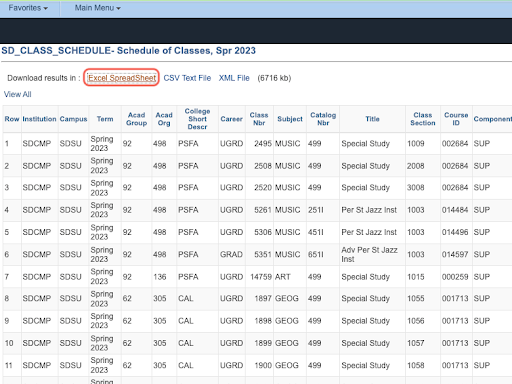Screen dimensions: 512x384
Task: Click the Campus column header
Action: tap(73, 119)
